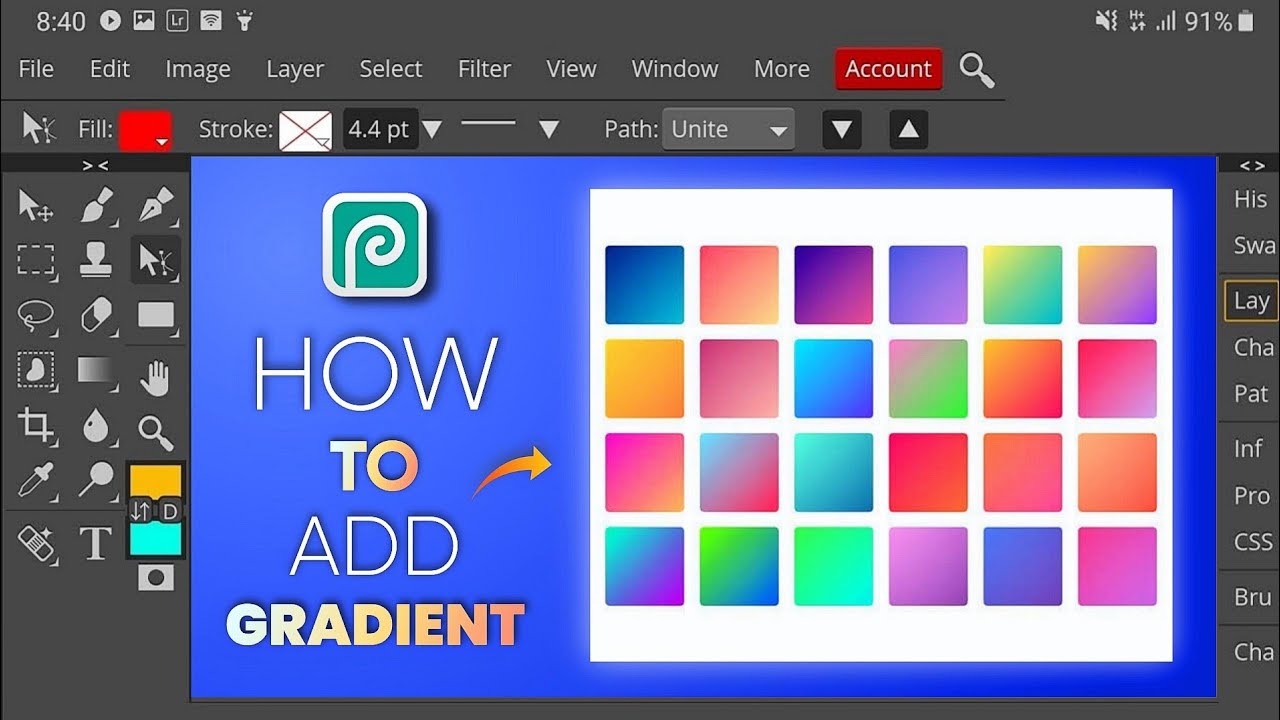Click the down arrow path order button
Image resolution: width=1280 pixels, height=720 pixels.
point(842,129)
